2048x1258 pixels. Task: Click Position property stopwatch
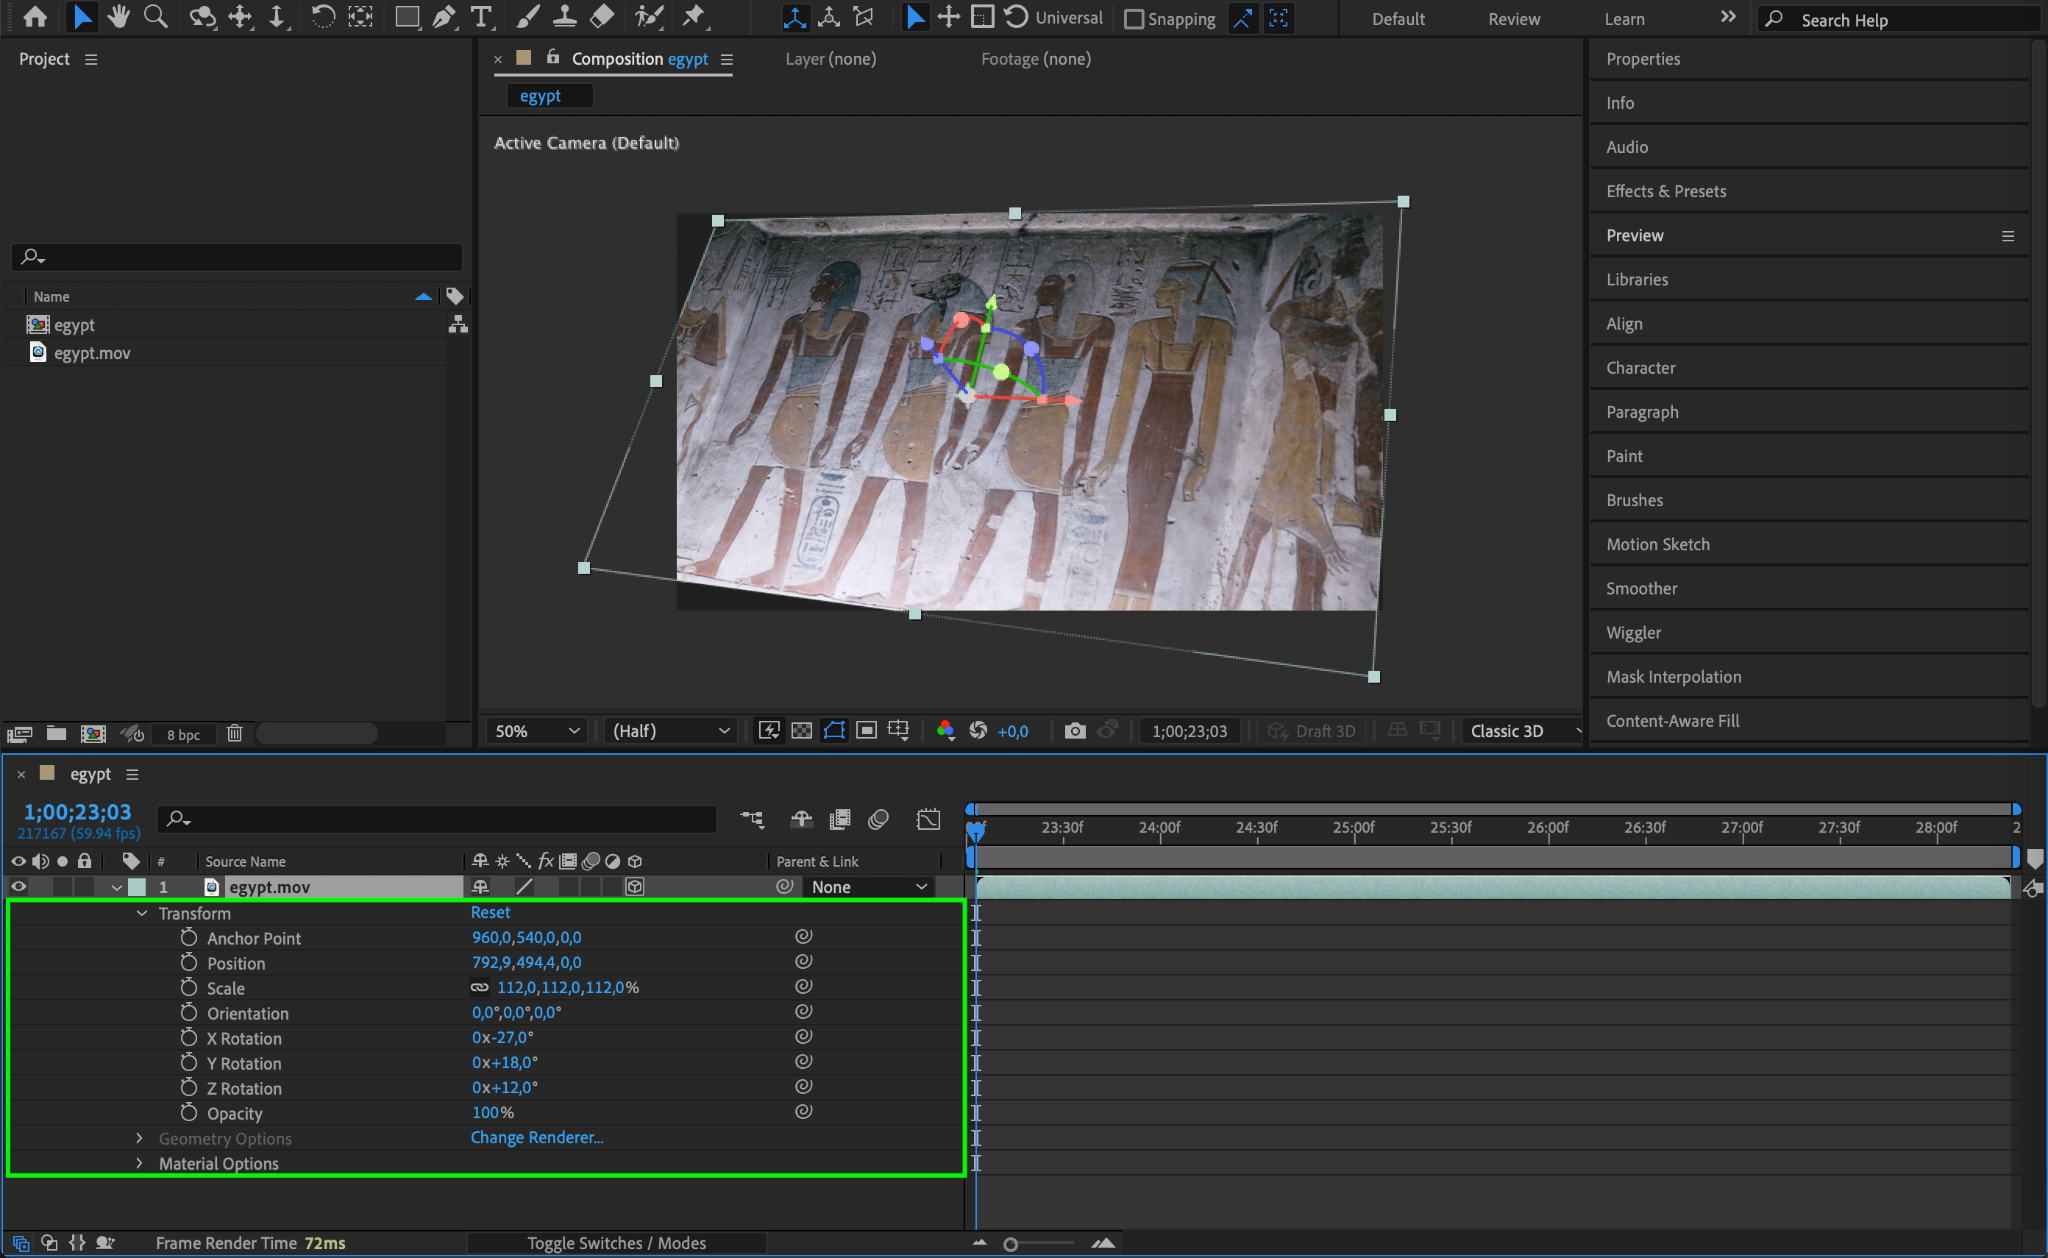coord(189,962)
